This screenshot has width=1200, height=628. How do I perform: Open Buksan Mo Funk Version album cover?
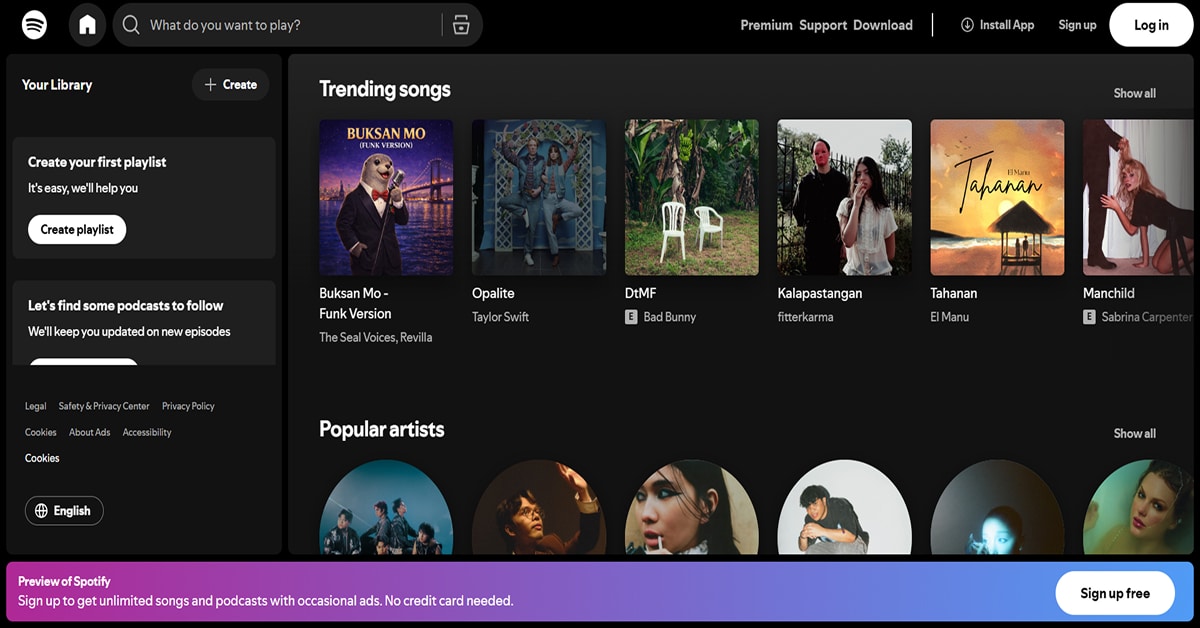[x=386, y=197]
